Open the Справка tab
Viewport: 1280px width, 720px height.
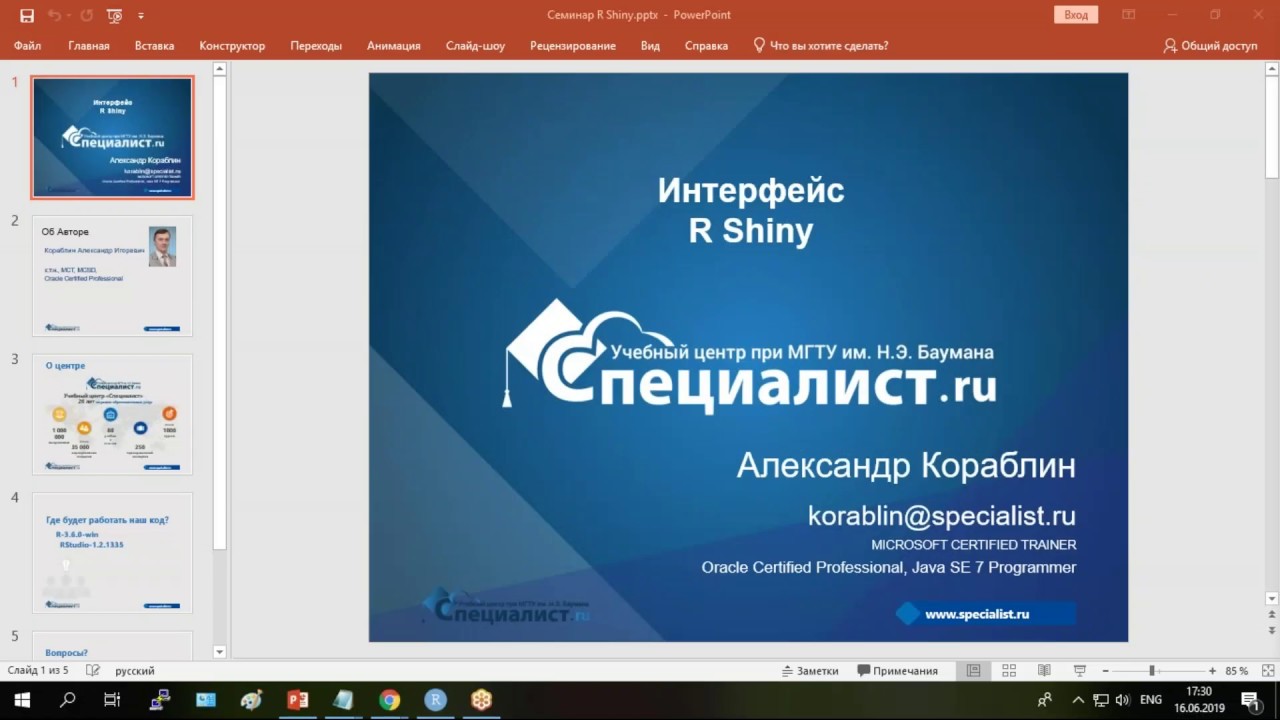(706, 46)
